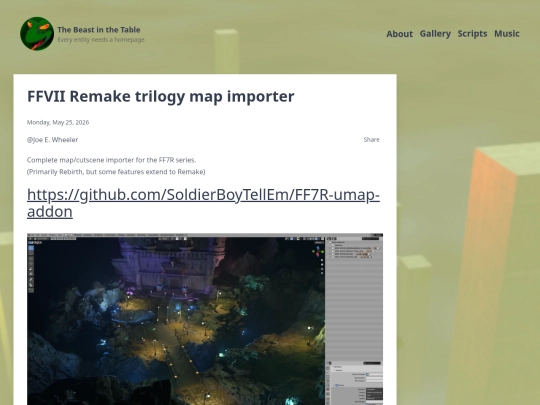Open the Scripts section
This screenshot has width=540, height=405.
tap(472, 34)
